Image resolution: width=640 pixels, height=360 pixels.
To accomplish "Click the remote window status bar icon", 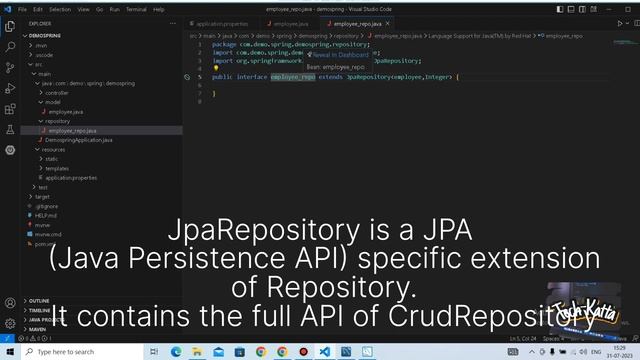I will pyautogui.click(x=7, y=338).
